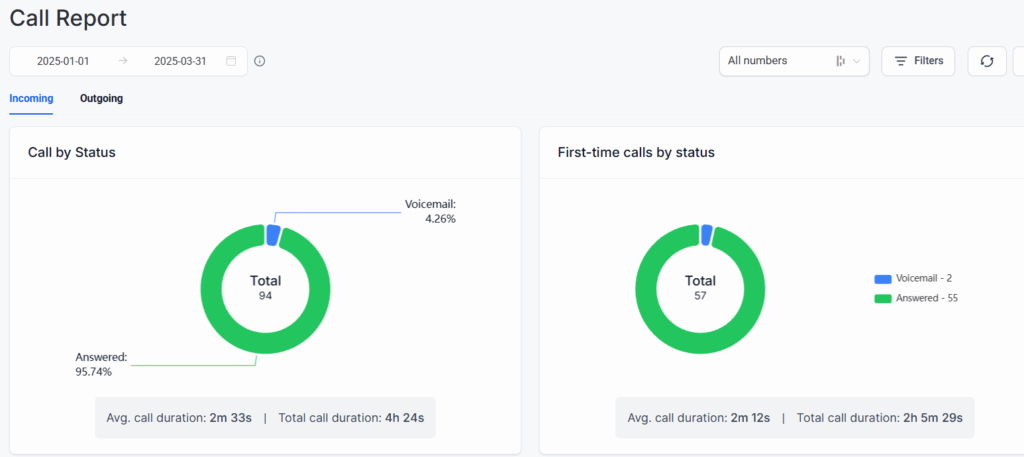The width and height of the screenshot is (1024, 457).
Task: Open the end date 2025-03-31 picker
Action: 180,61
